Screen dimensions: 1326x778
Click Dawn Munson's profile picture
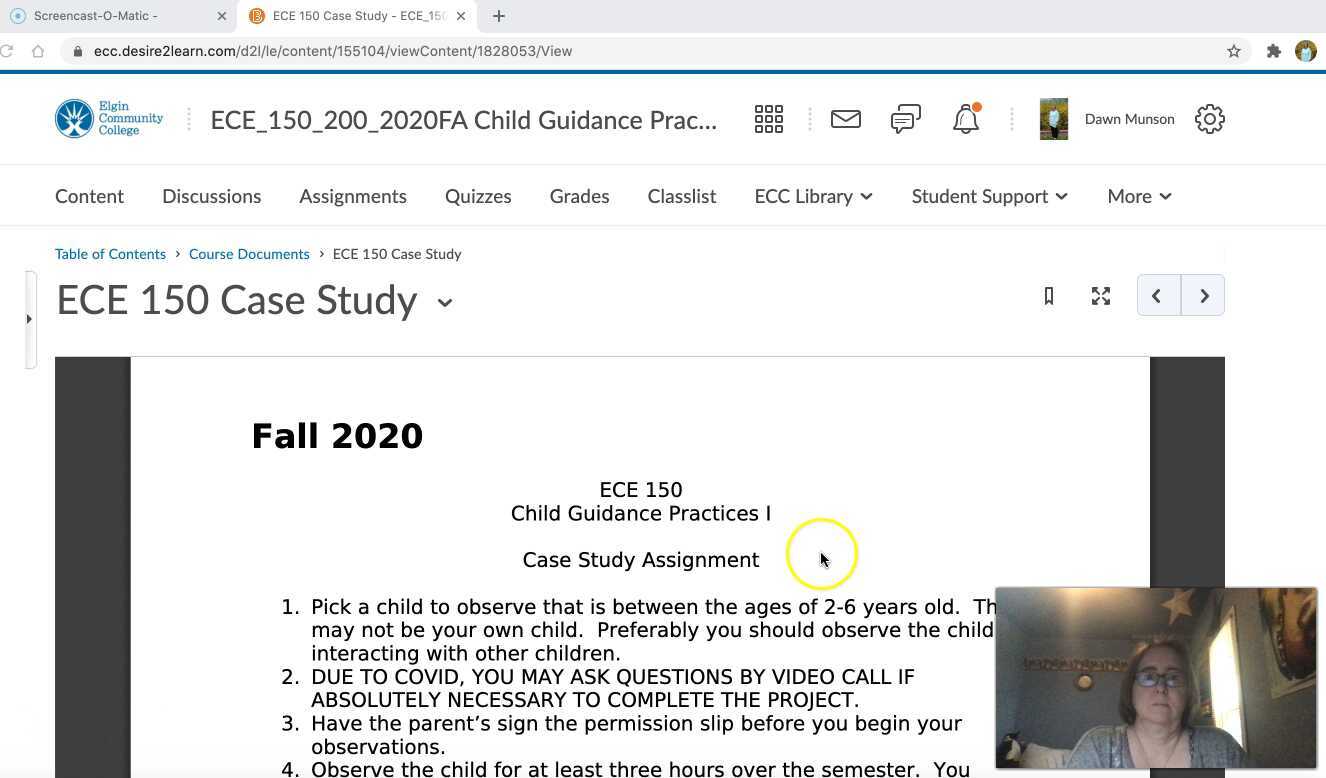coord(1053,119)
